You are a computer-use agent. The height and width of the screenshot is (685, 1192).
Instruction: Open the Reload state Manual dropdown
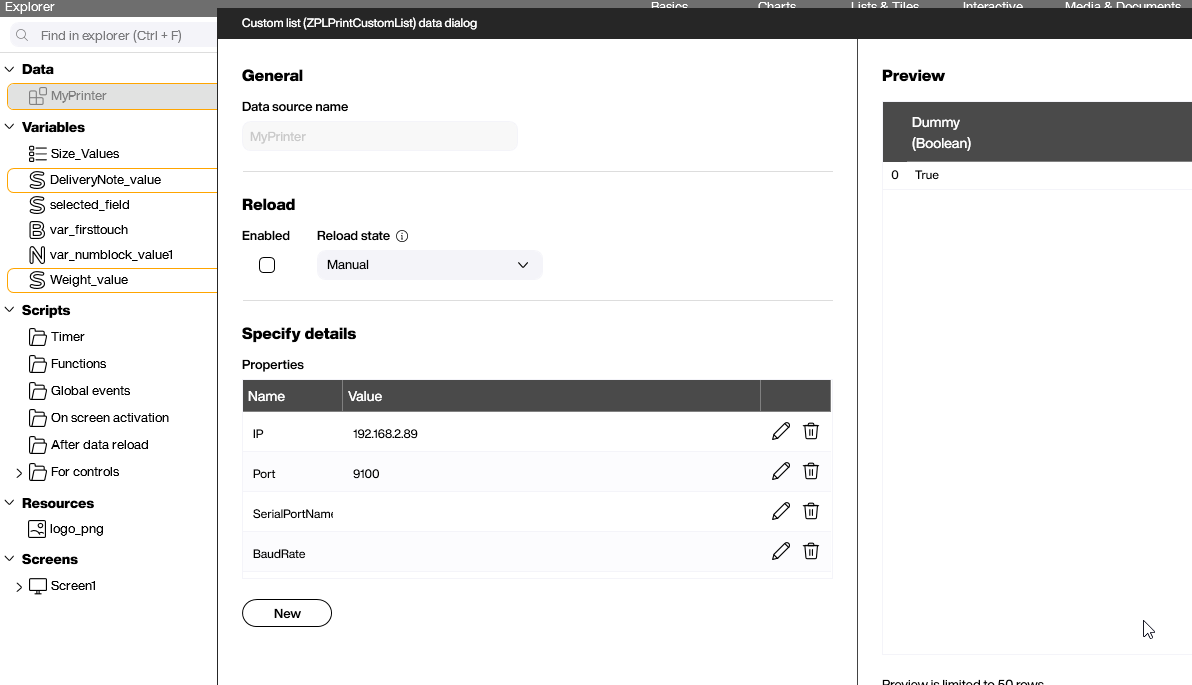click(429, 265)
